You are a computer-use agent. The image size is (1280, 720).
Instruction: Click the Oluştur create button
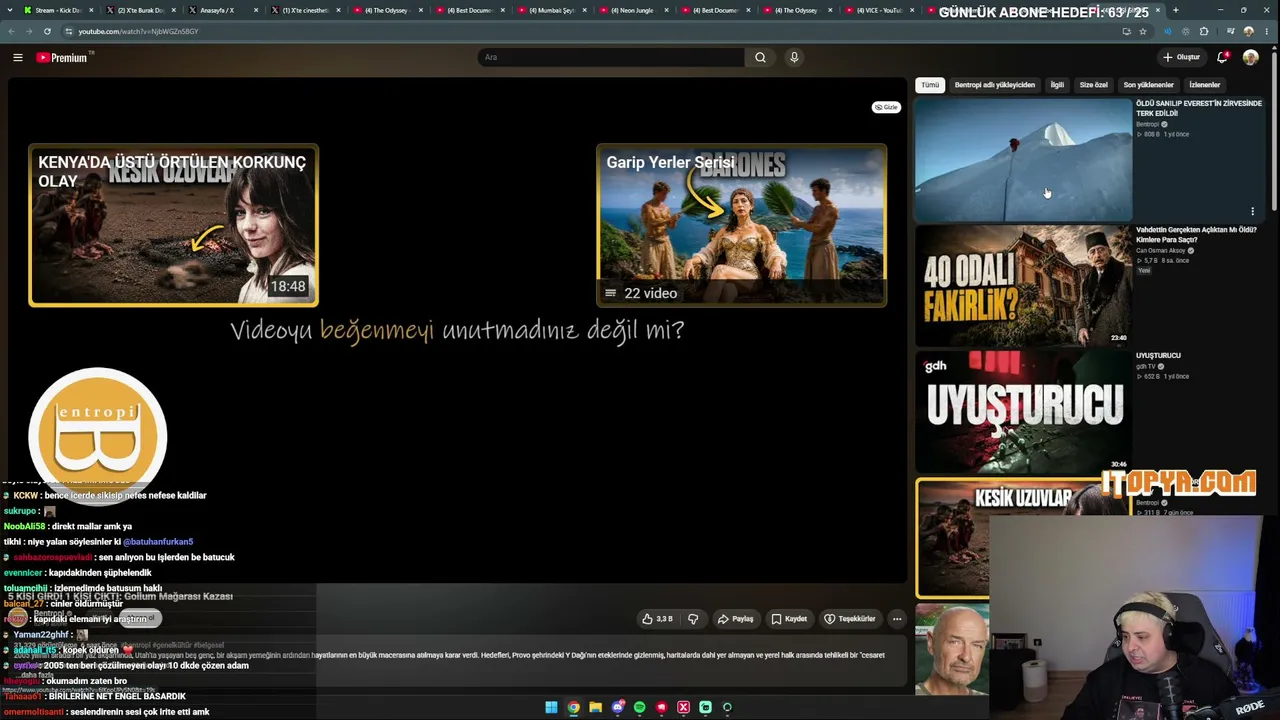pyautogui.click(x=1181, y=57)
